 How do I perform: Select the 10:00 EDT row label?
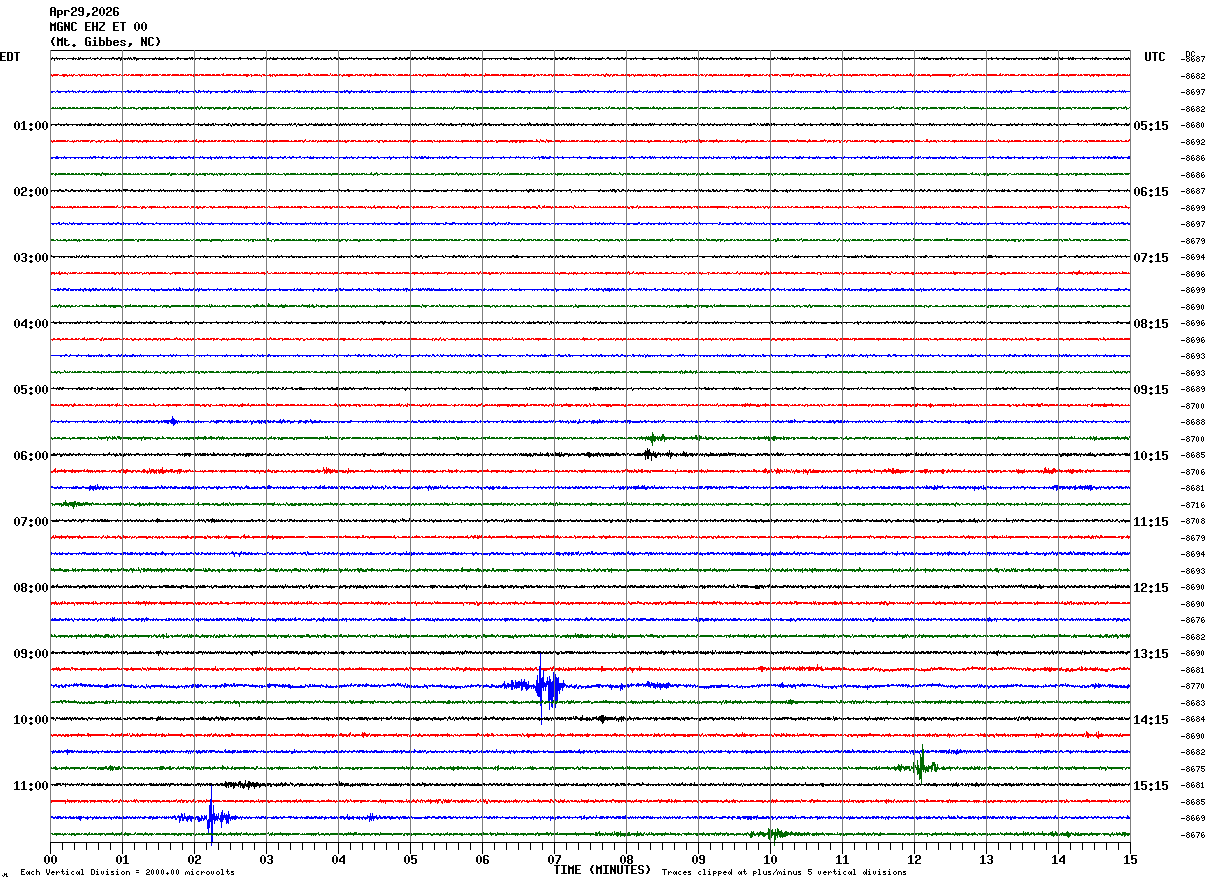[x=30, y=720]
